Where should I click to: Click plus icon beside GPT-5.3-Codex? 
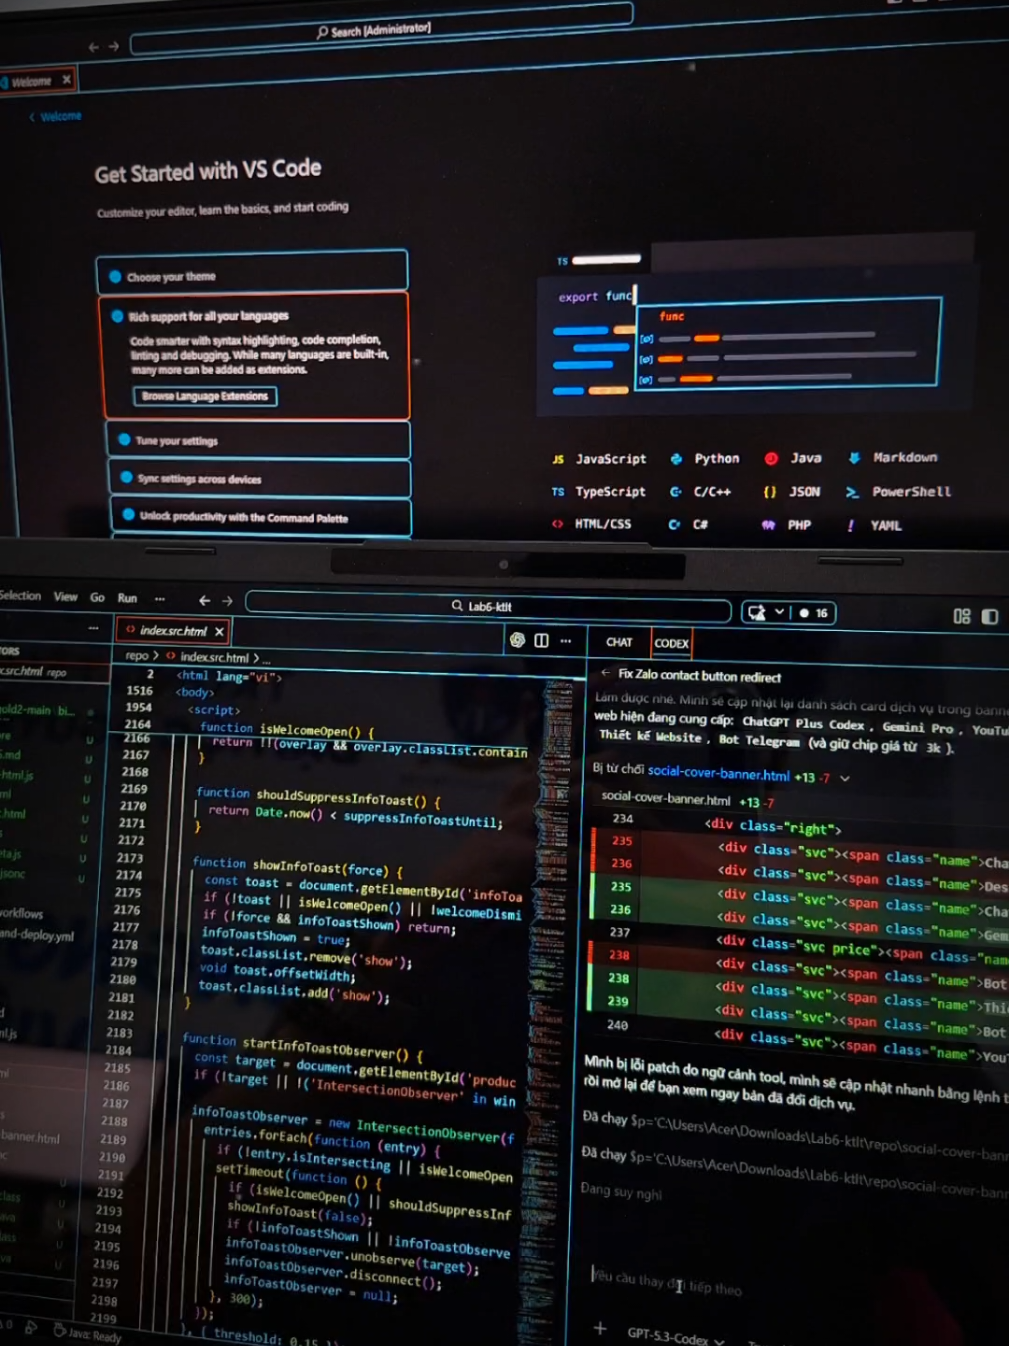(x=600, y=1328)
